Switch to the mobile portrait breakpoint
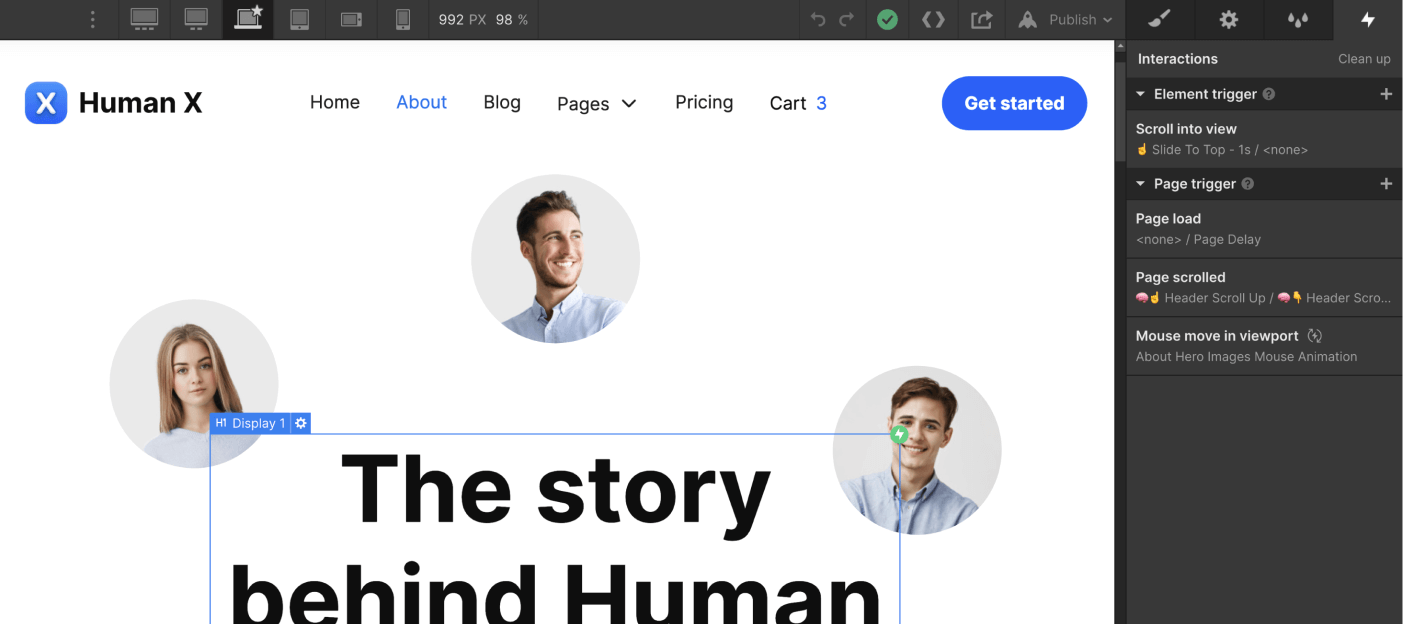 coord(402,19)
